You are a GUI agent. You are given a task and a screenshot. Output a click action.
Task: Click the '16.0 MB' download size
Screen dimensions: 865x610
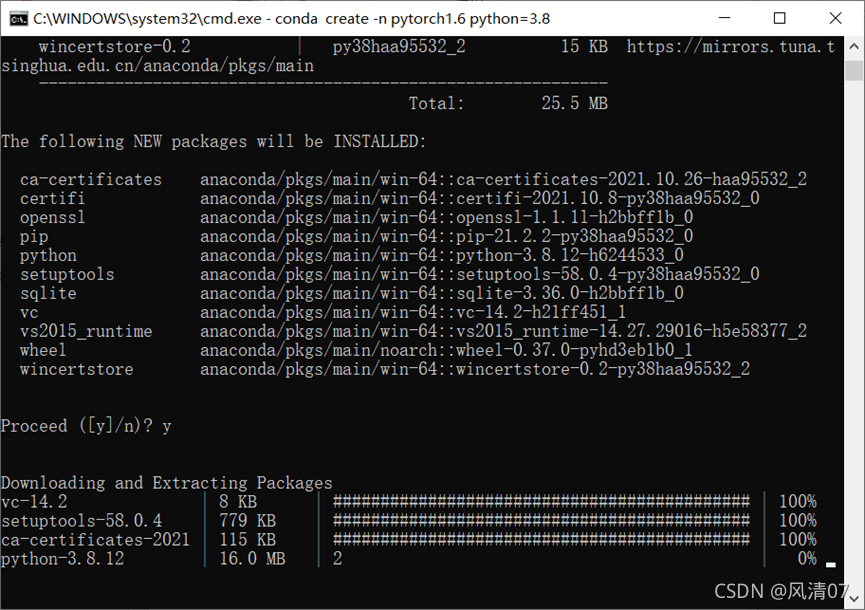point(252,559)
